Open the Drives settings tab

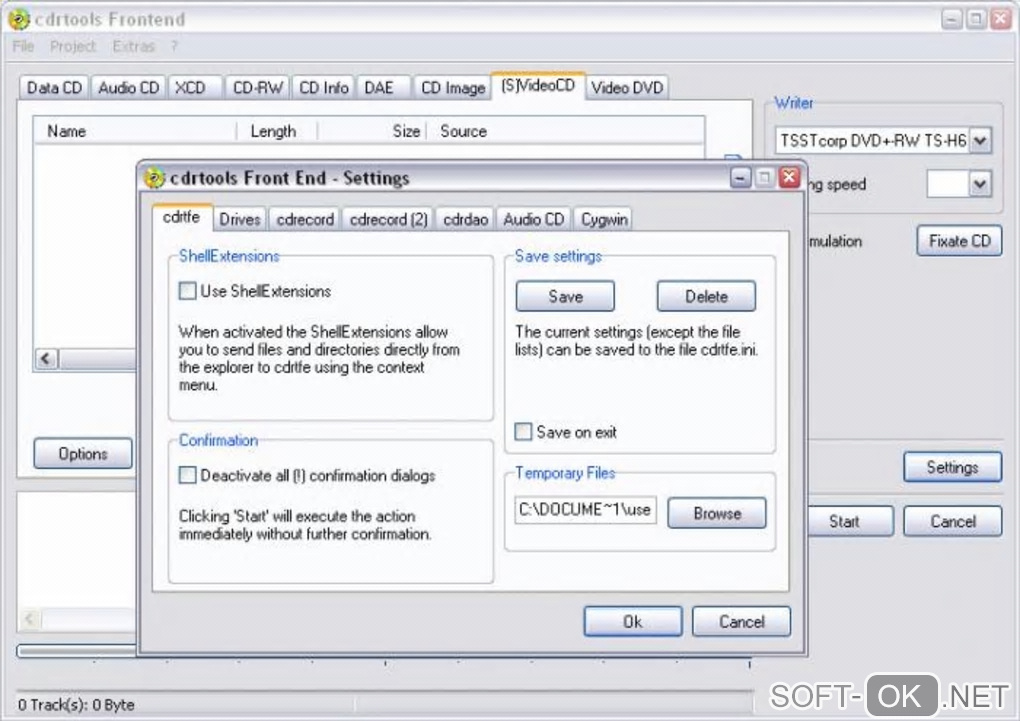coord(239,219)
